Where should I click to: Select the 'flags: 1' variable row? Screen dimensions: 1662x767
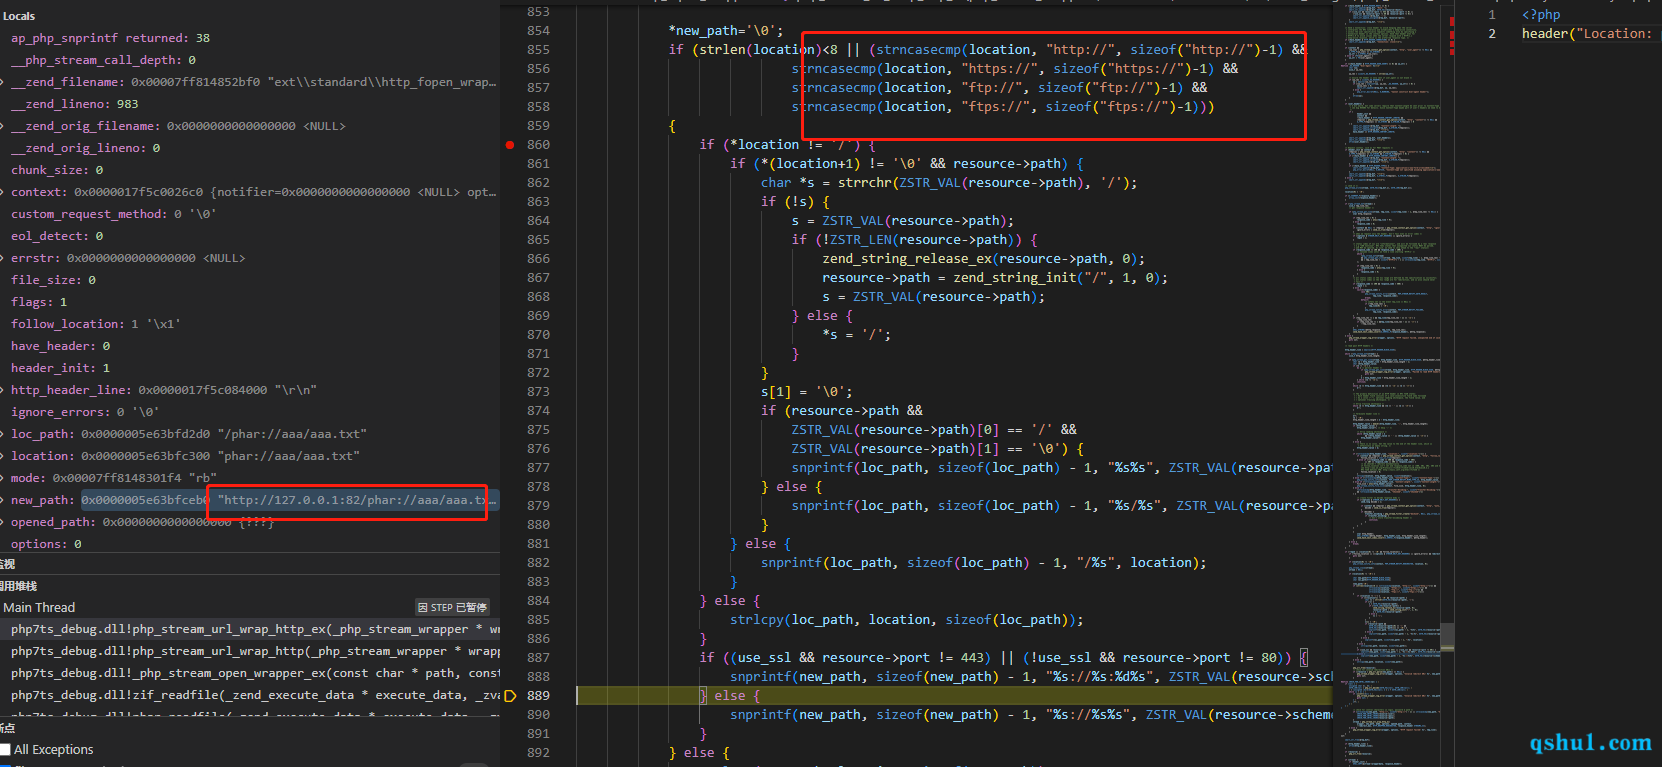(x=250, y=302)
